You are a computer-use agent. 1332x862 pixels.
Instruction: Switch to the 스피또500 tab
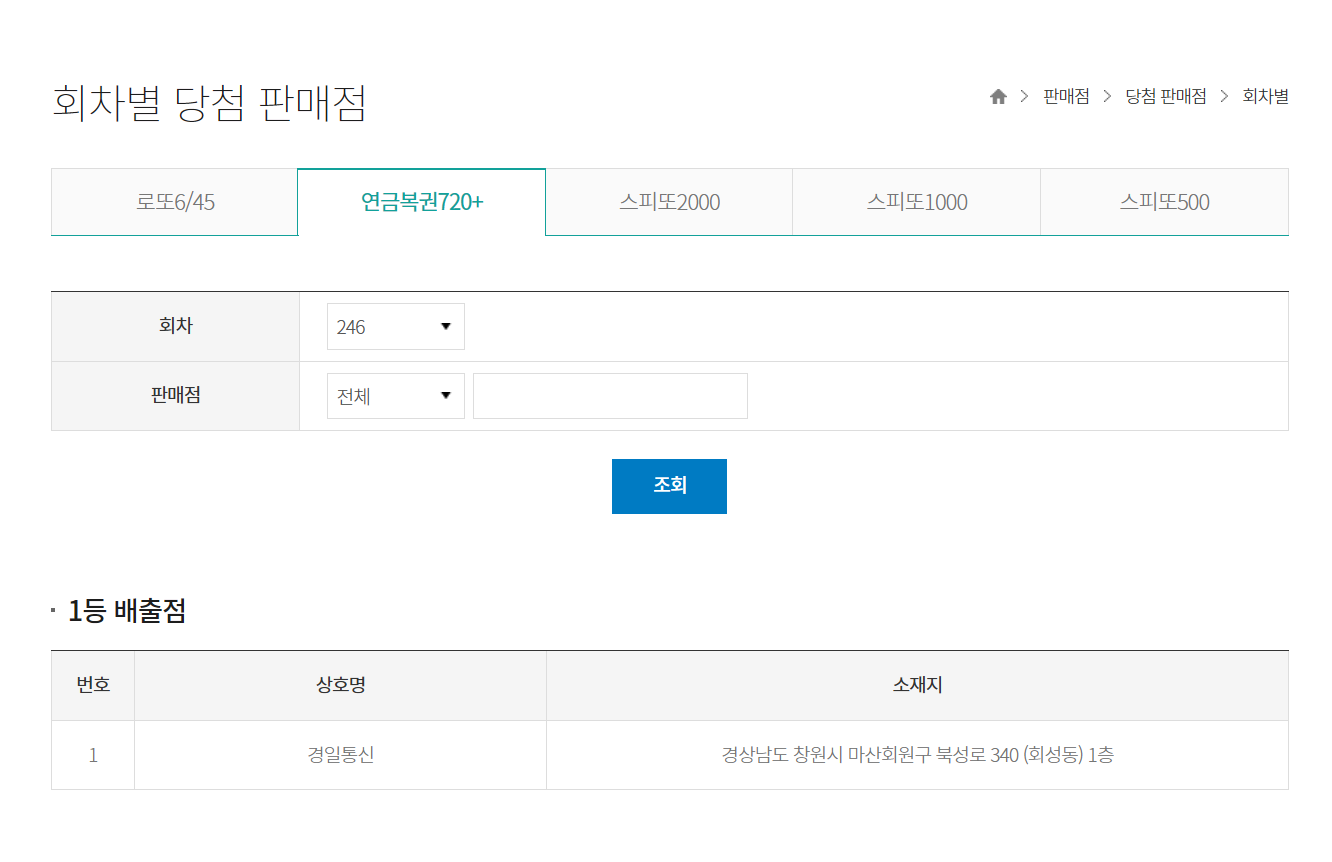coord(1164,202)
